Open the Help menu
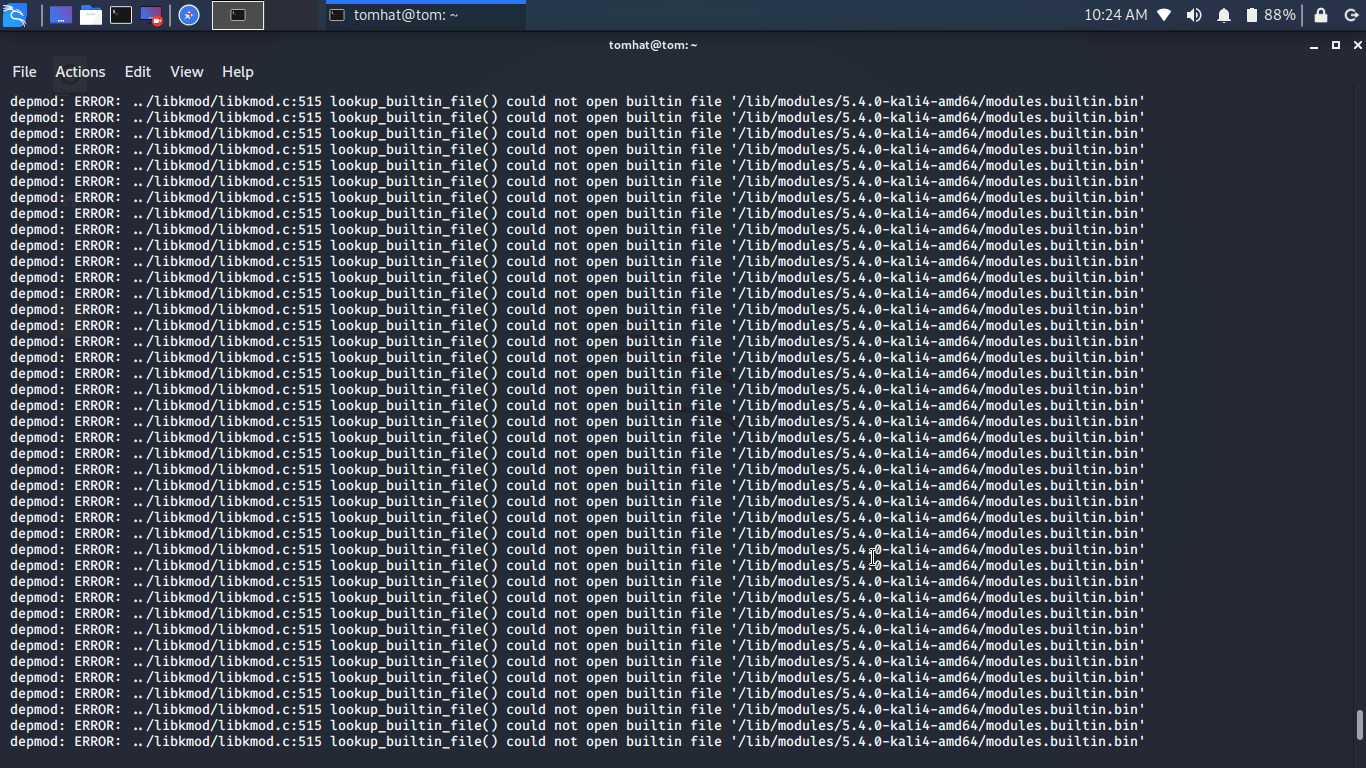 point(238,72)
